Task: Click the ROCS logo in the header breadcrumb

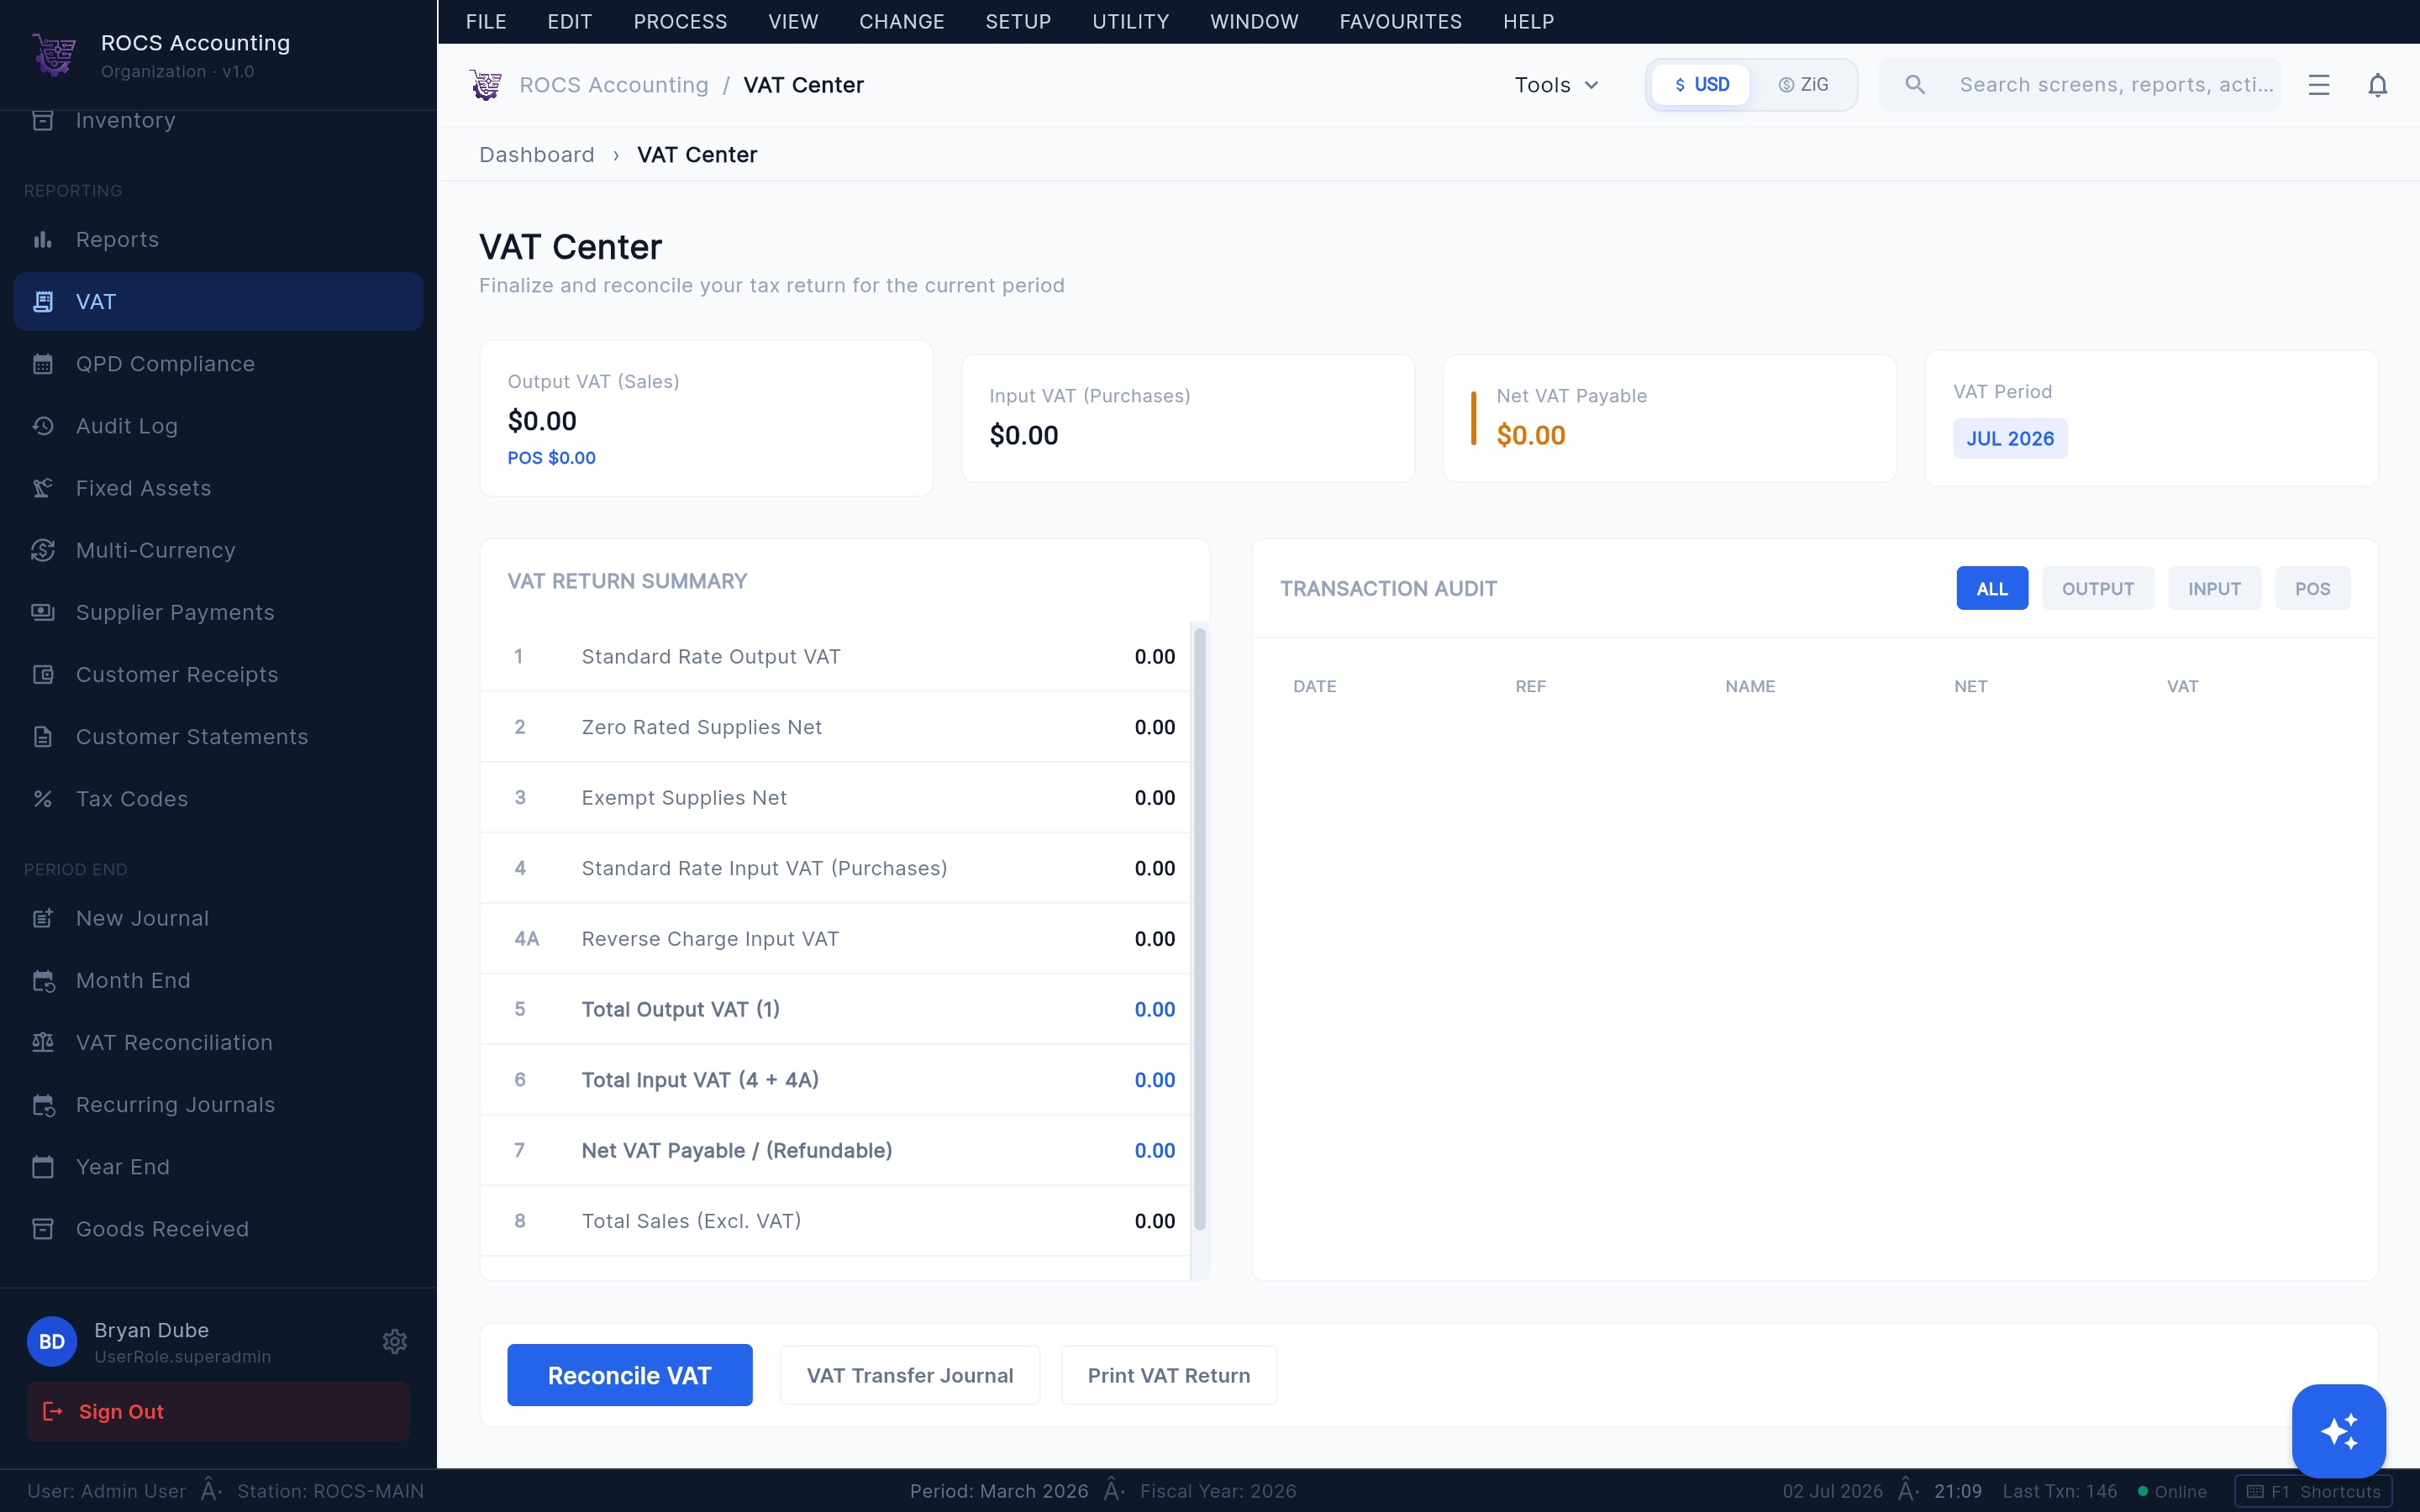Action: click(486, 85)
